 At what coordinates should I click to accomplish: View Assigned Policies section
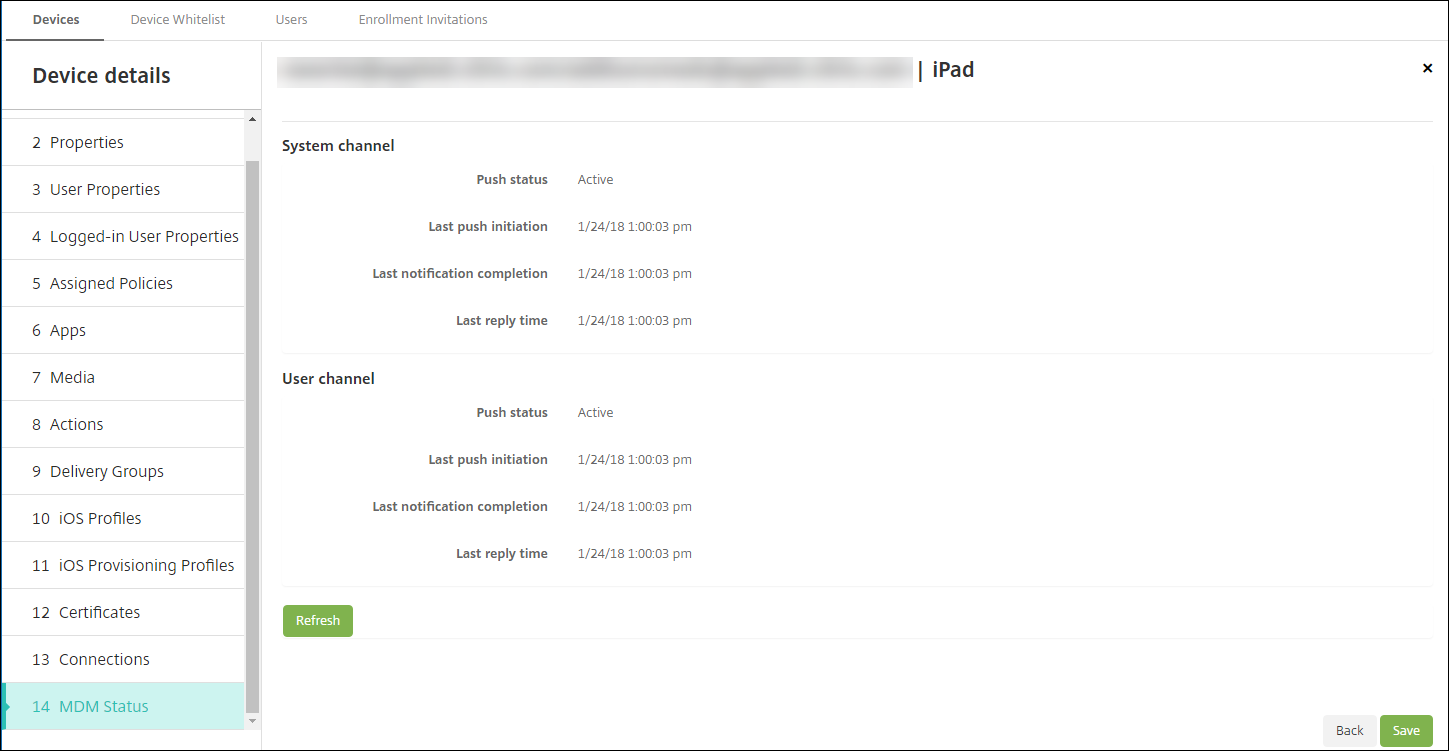123,283
